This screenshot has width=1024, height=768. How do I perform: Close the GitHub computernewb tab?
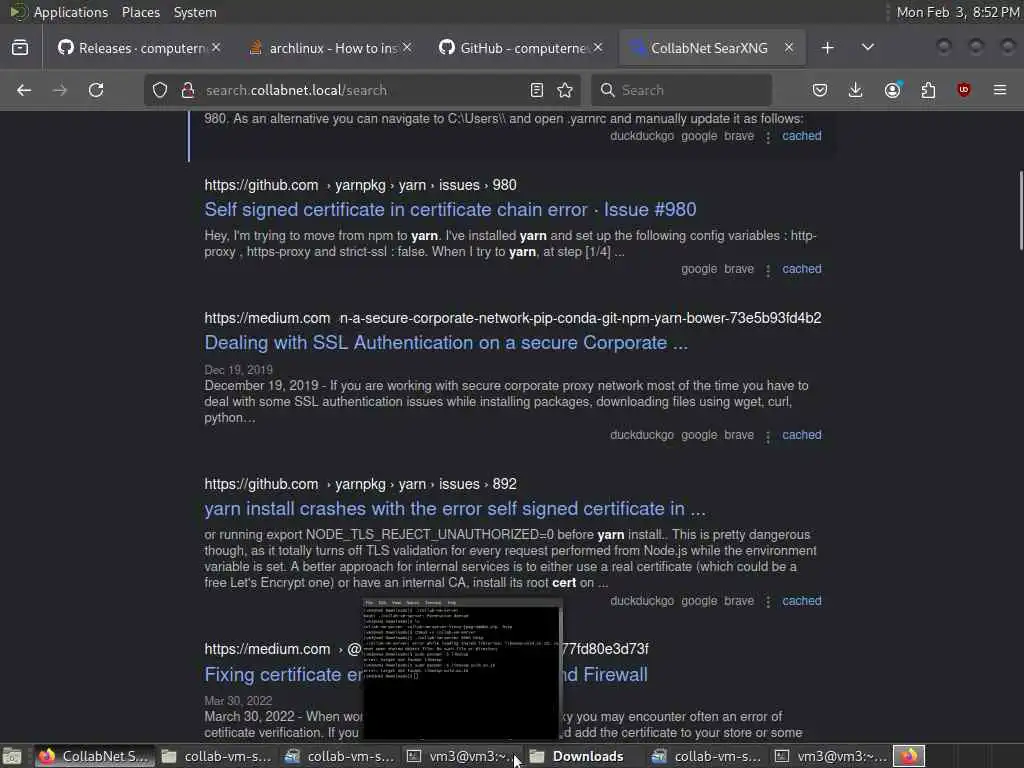598,48
